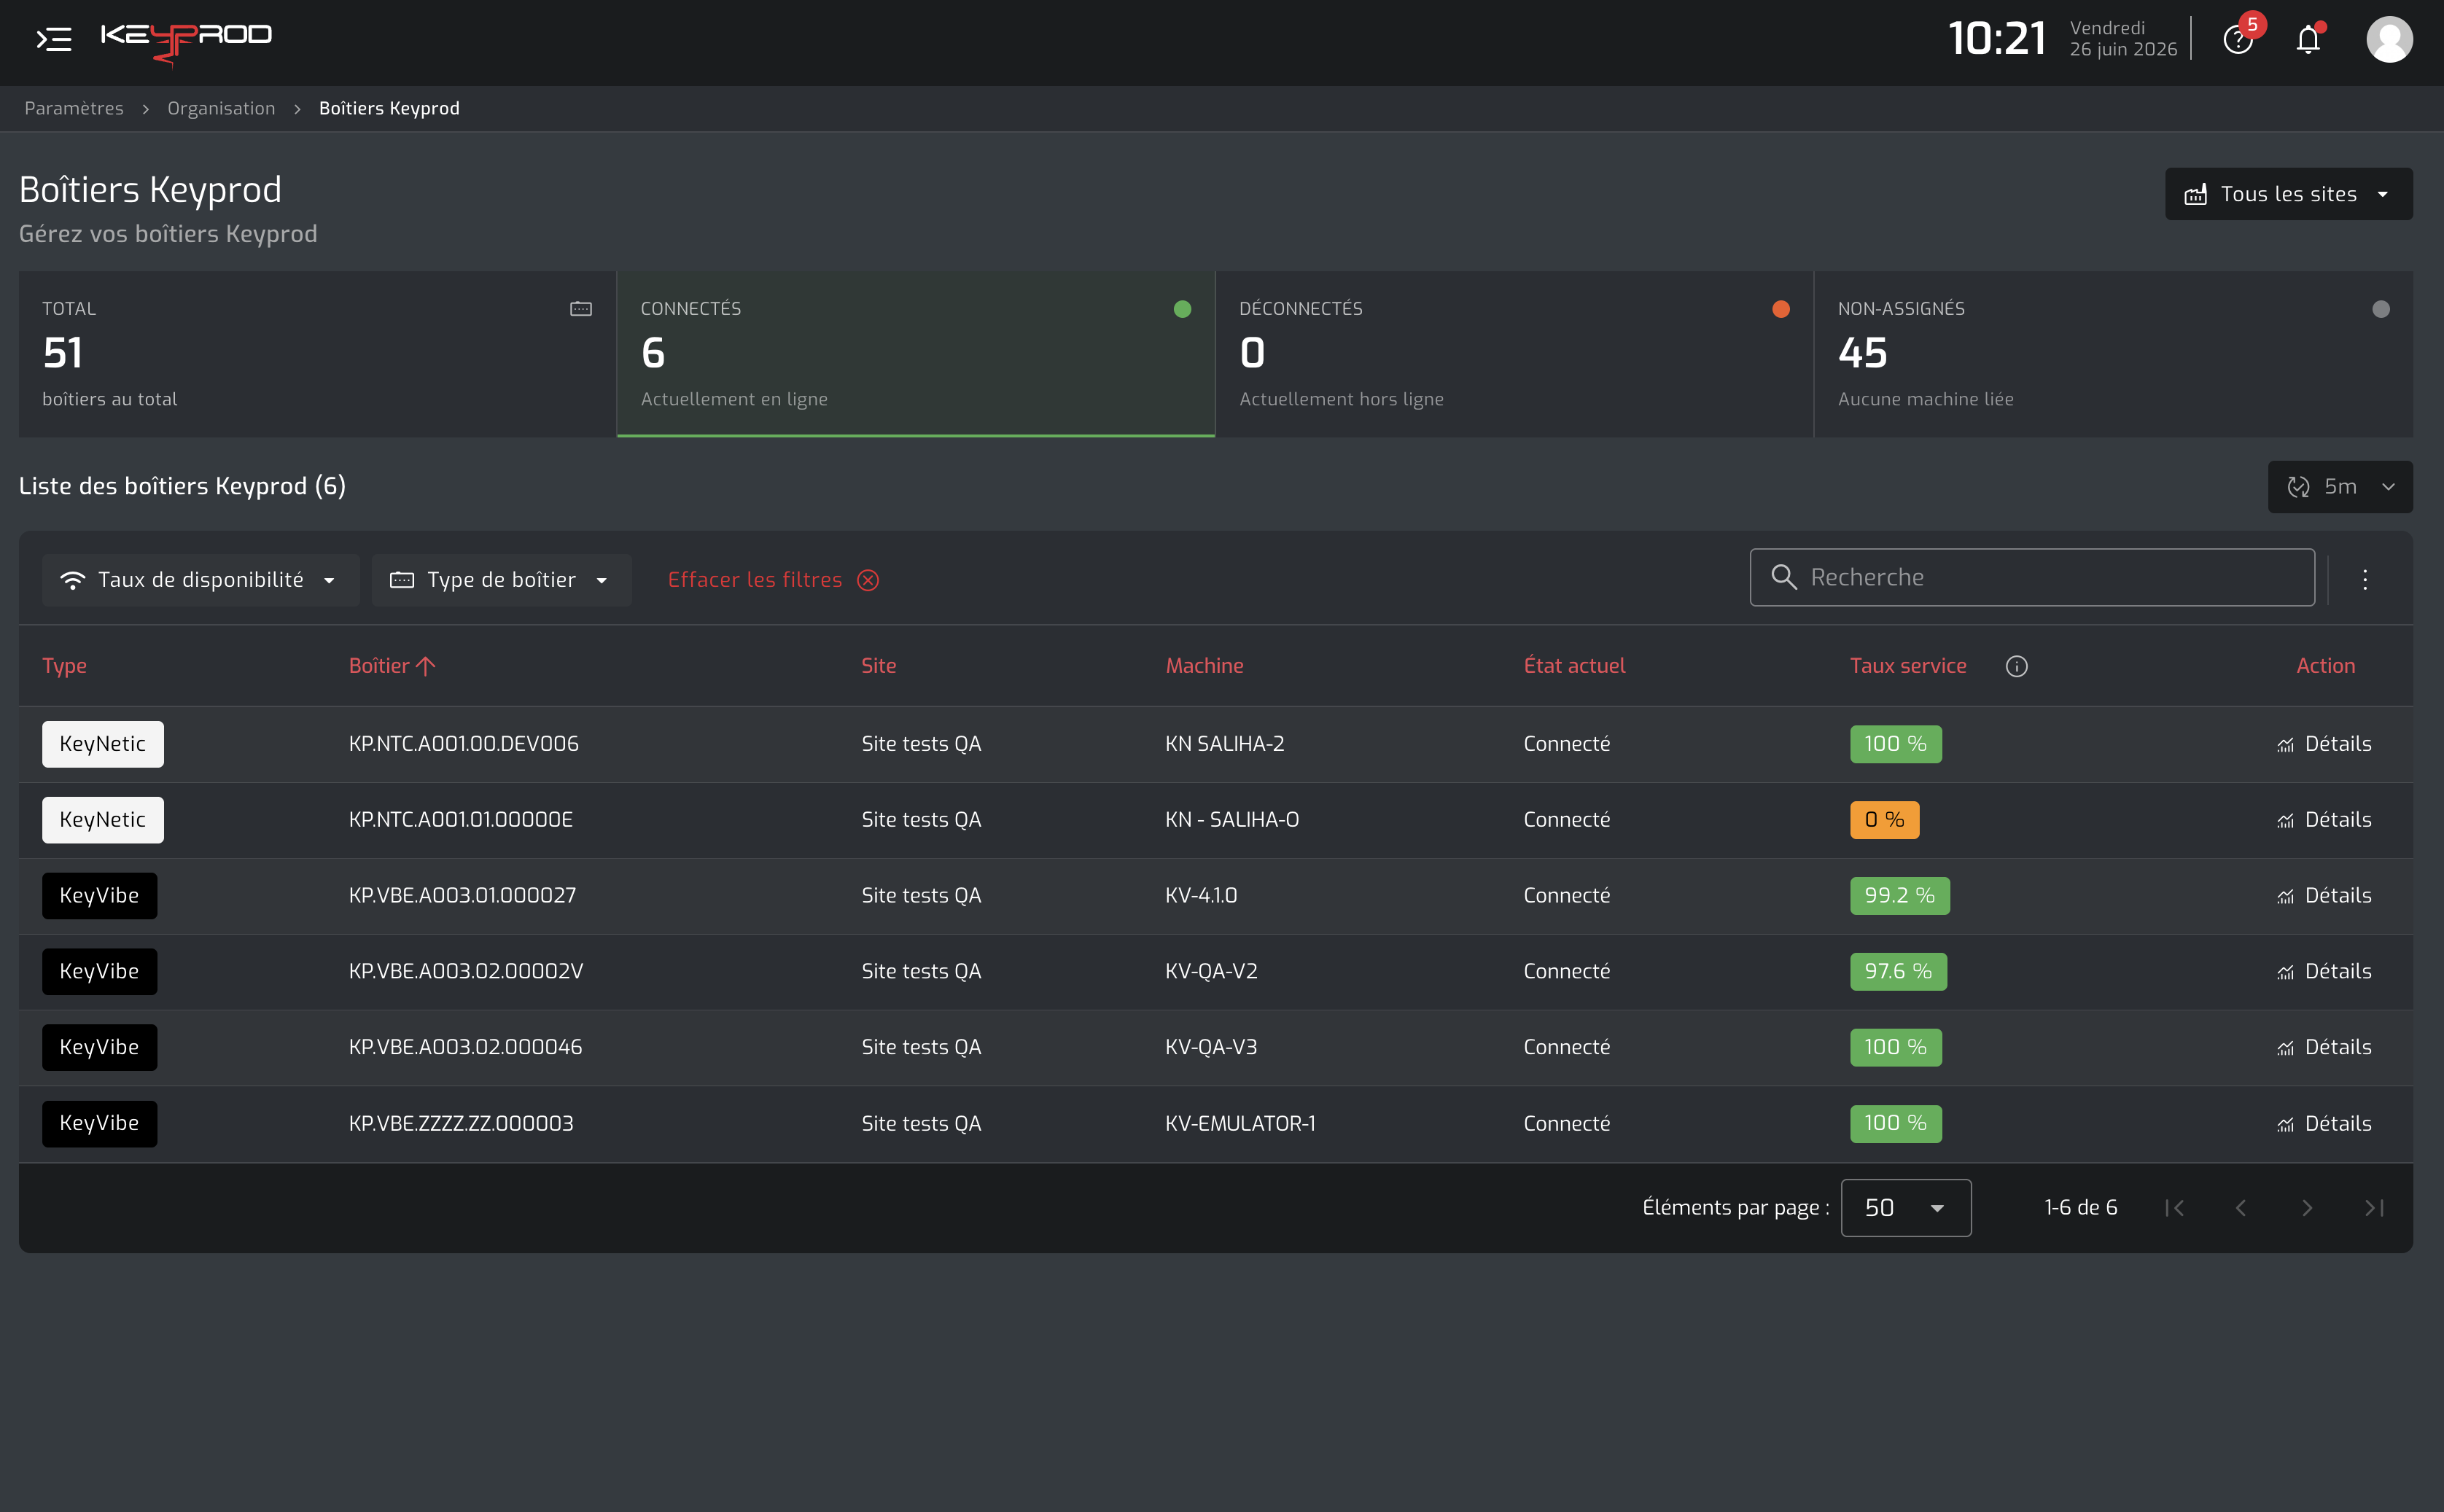Toggle the sidebar menu icon

tap(54, 39)
